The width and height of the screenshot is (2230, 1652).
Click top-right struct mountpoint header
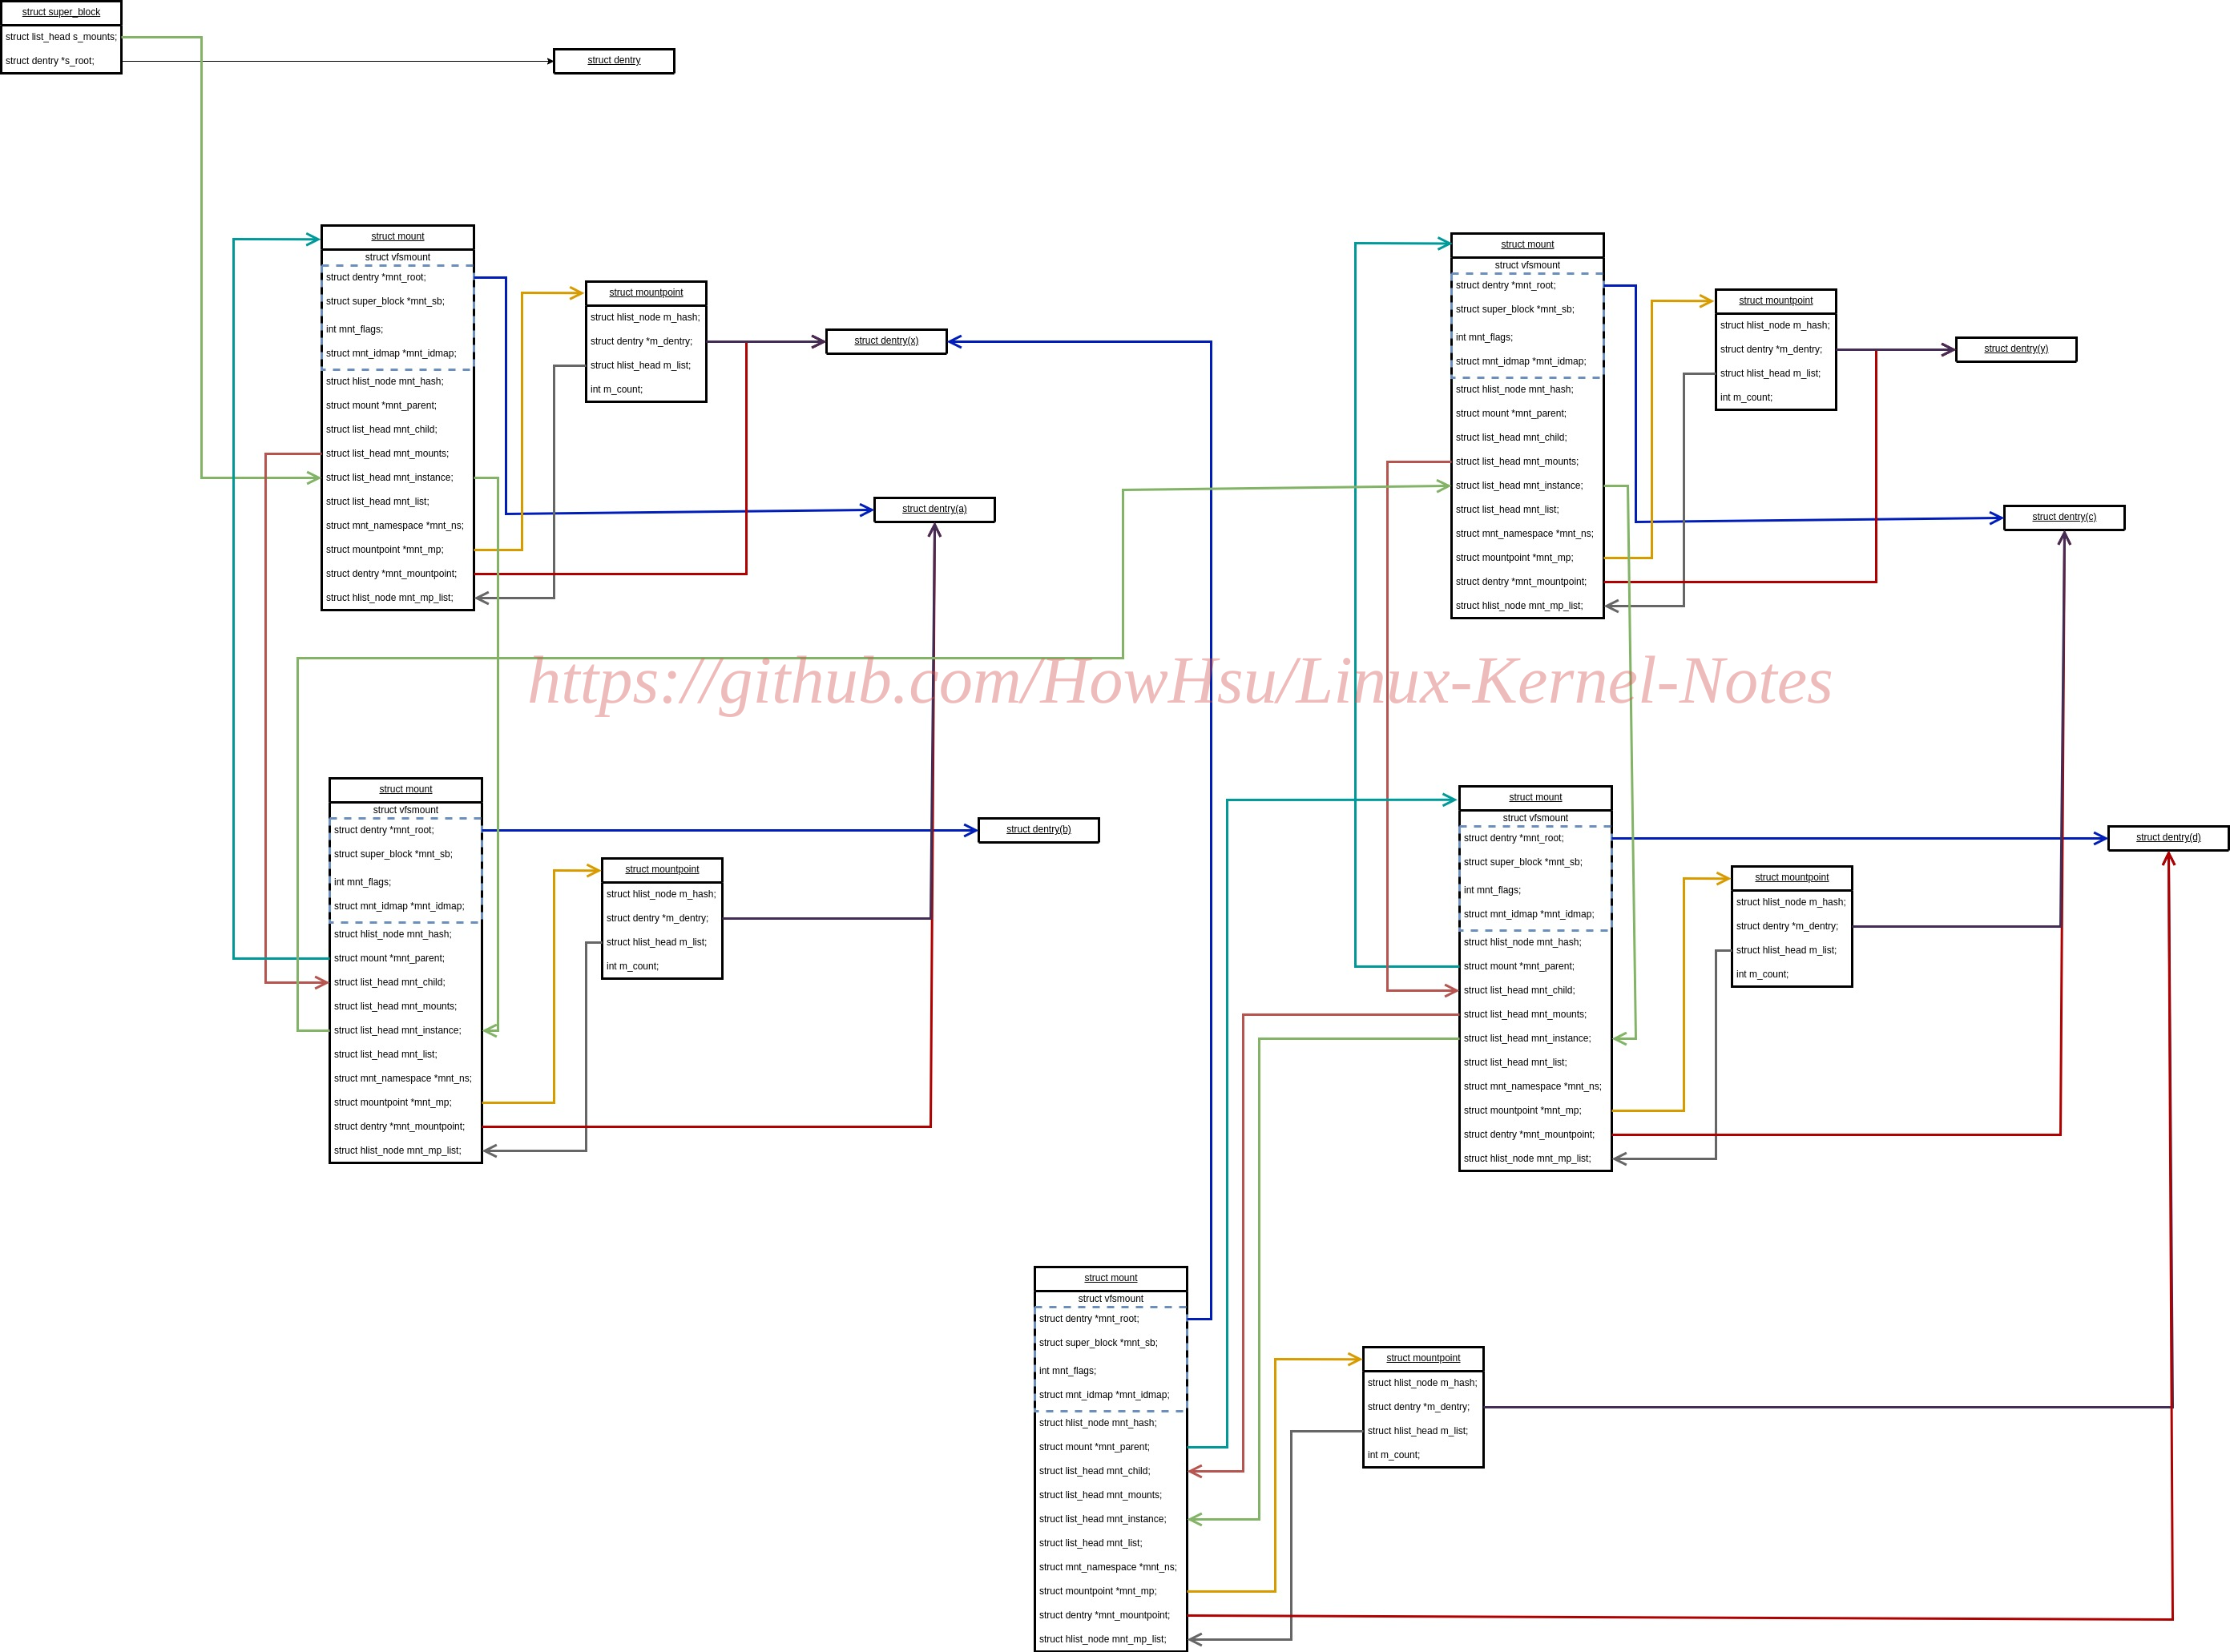(x=1775, y=301)
